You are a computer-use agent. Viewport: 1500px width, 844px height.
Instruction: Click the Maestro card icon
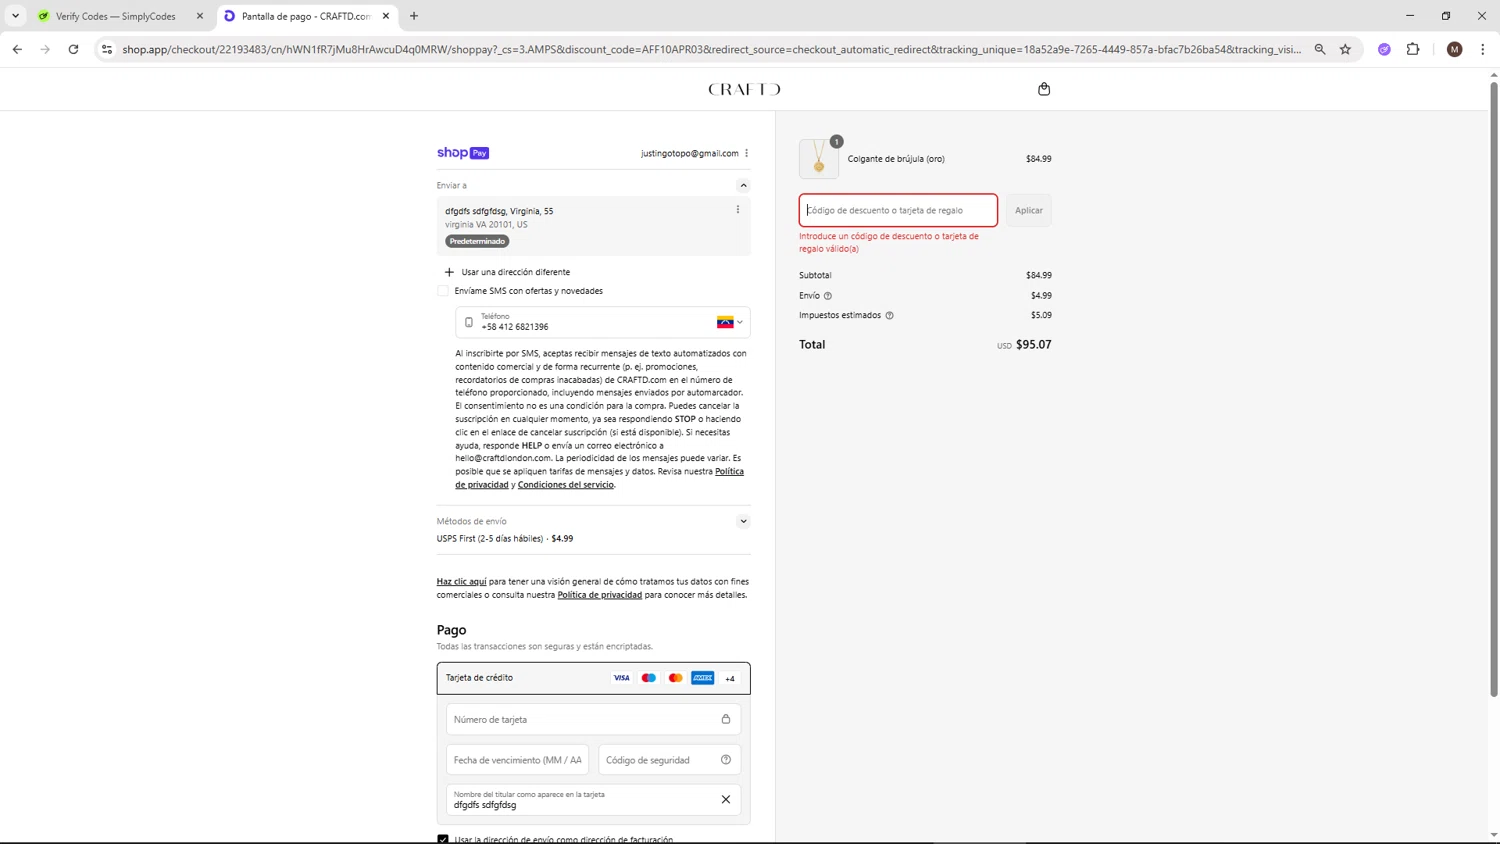coord(649,678)
